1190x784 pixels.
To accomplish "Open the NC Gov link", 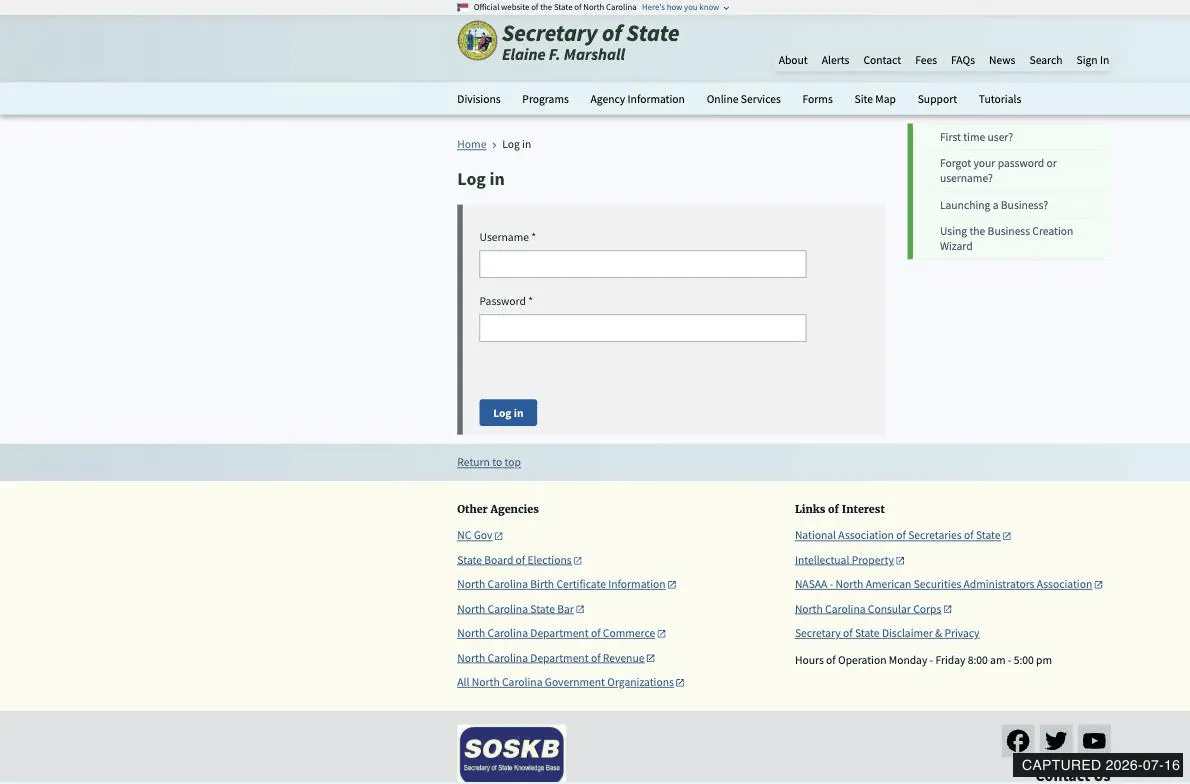I will click(x=474, y=536).
